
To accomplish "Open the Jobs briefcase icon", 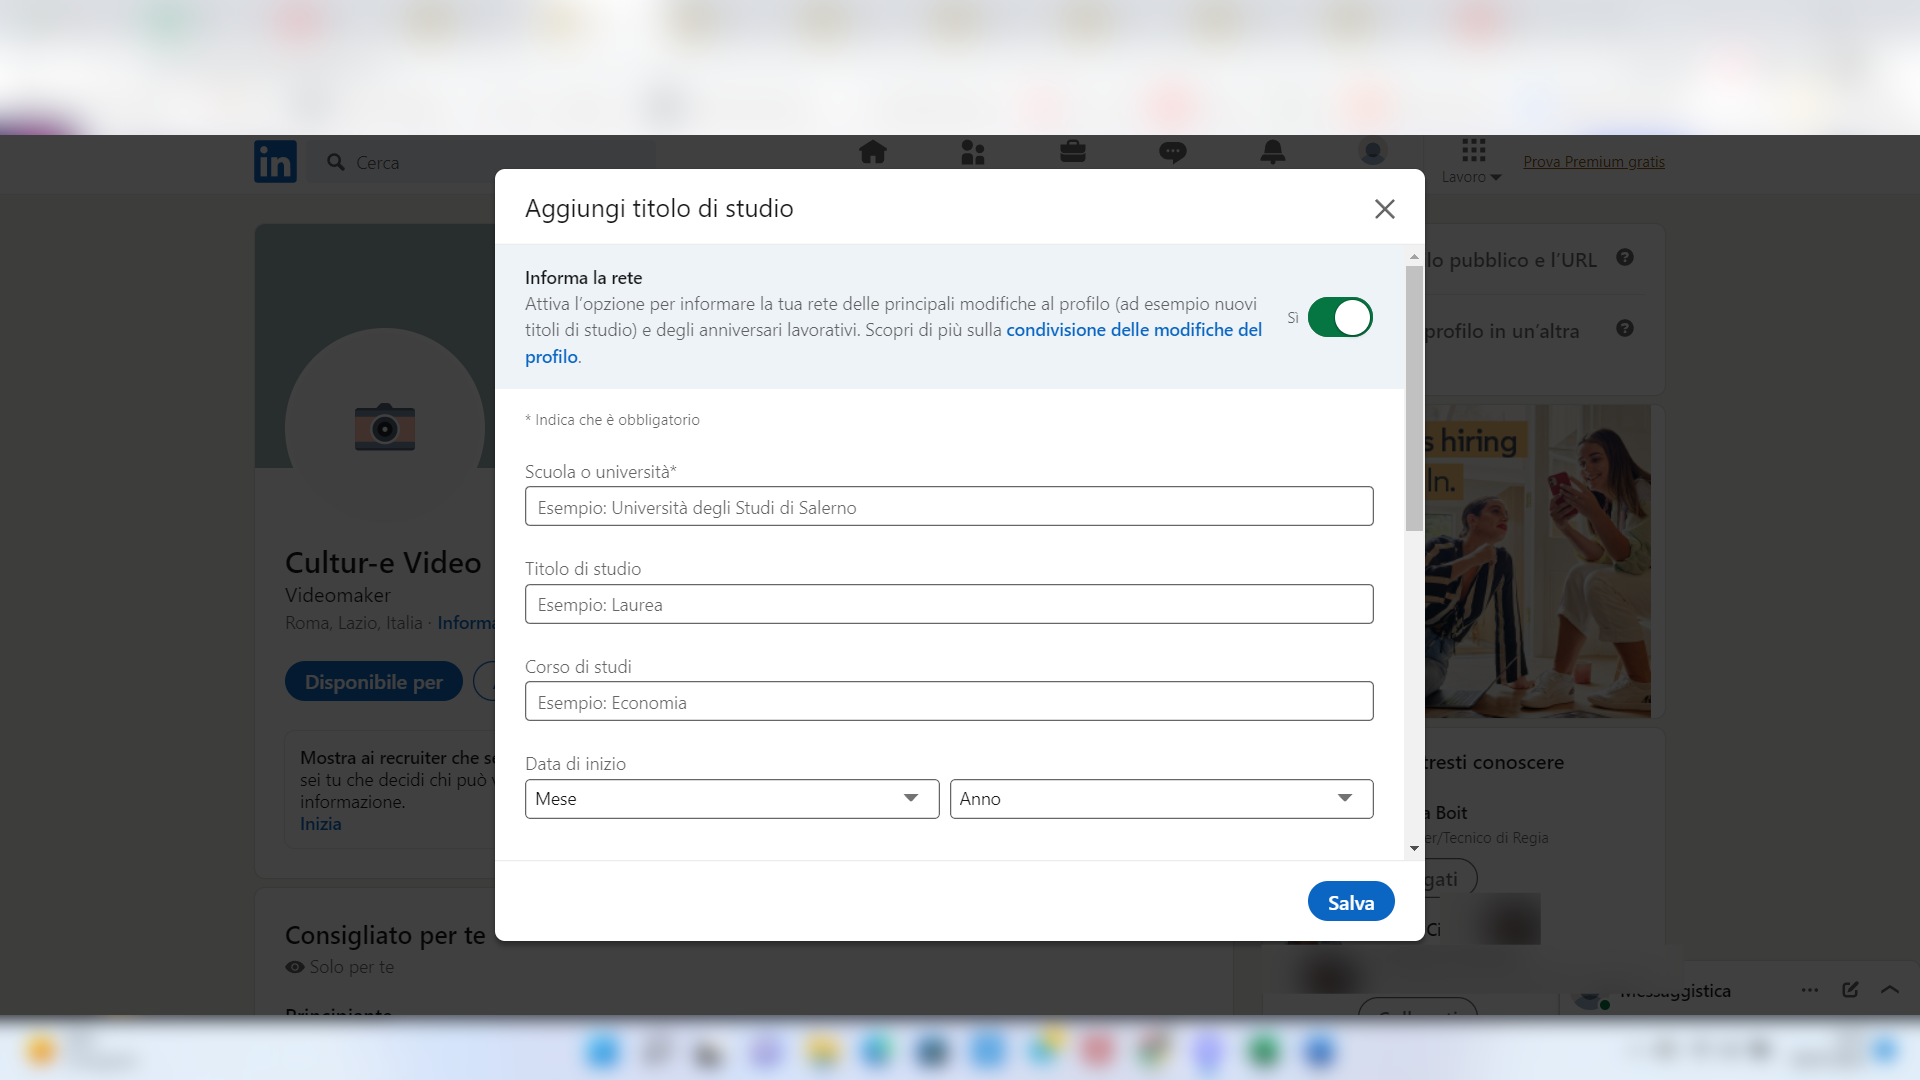I will tap(1072, 152).
